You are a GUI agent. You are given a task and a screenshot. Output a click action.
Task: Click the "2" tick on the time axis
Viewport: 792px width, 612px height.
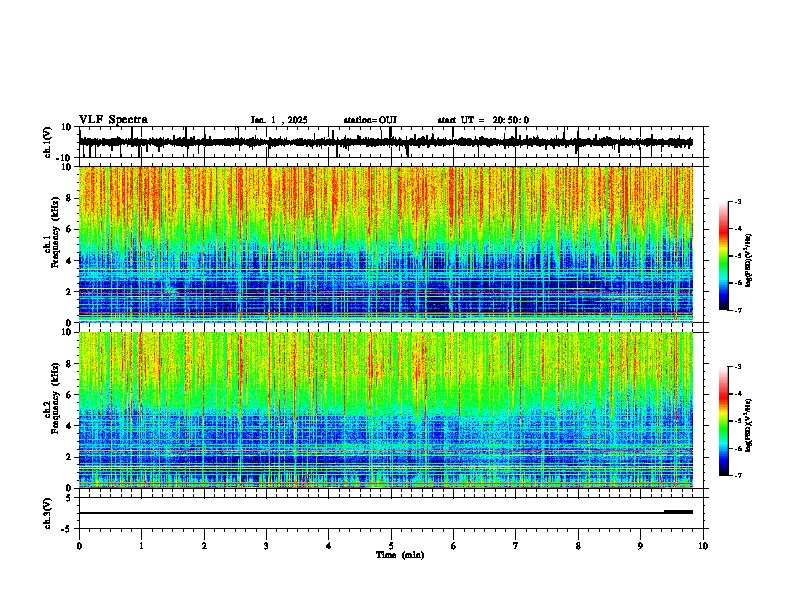(204, 546)
